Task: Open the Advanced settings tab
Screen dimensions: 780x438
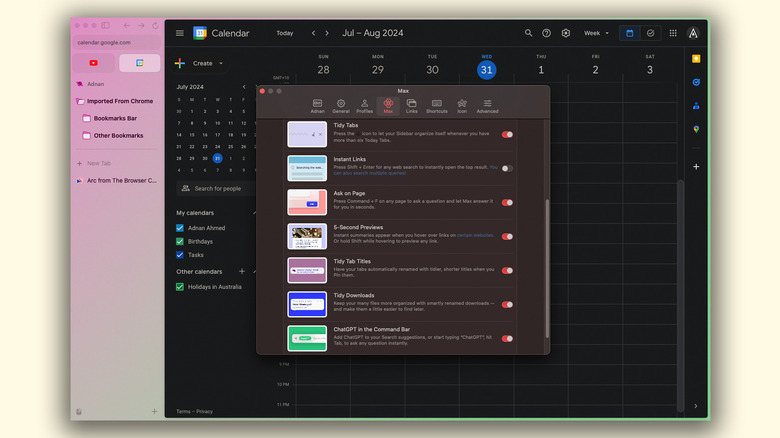Action: (487, 105)
